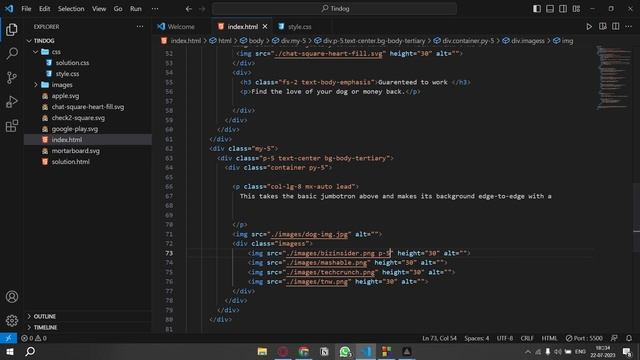Open check2-square.svg file

78,118
